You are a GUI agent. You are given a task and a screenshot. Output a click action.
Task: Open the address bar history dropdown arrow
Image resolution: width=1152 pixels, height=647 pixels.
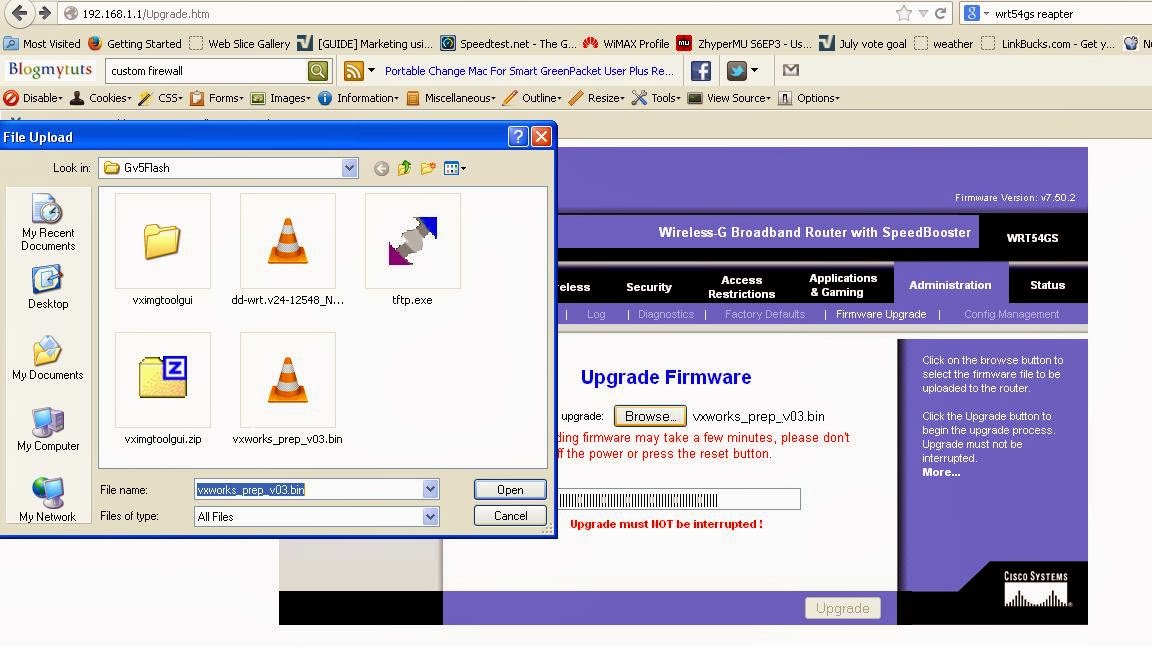tap(923, 13)
